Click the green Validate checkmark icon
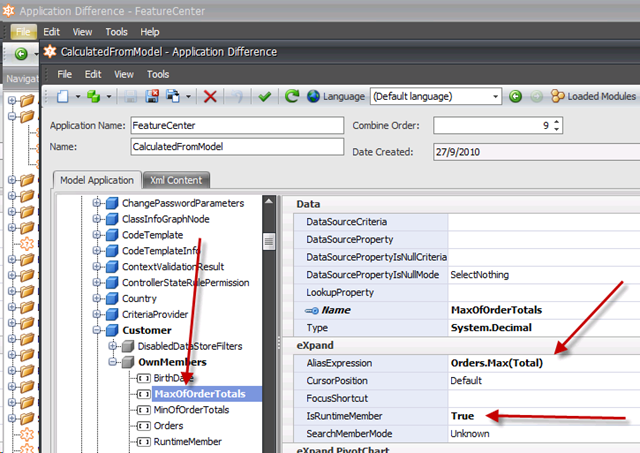 pos(265,97)
